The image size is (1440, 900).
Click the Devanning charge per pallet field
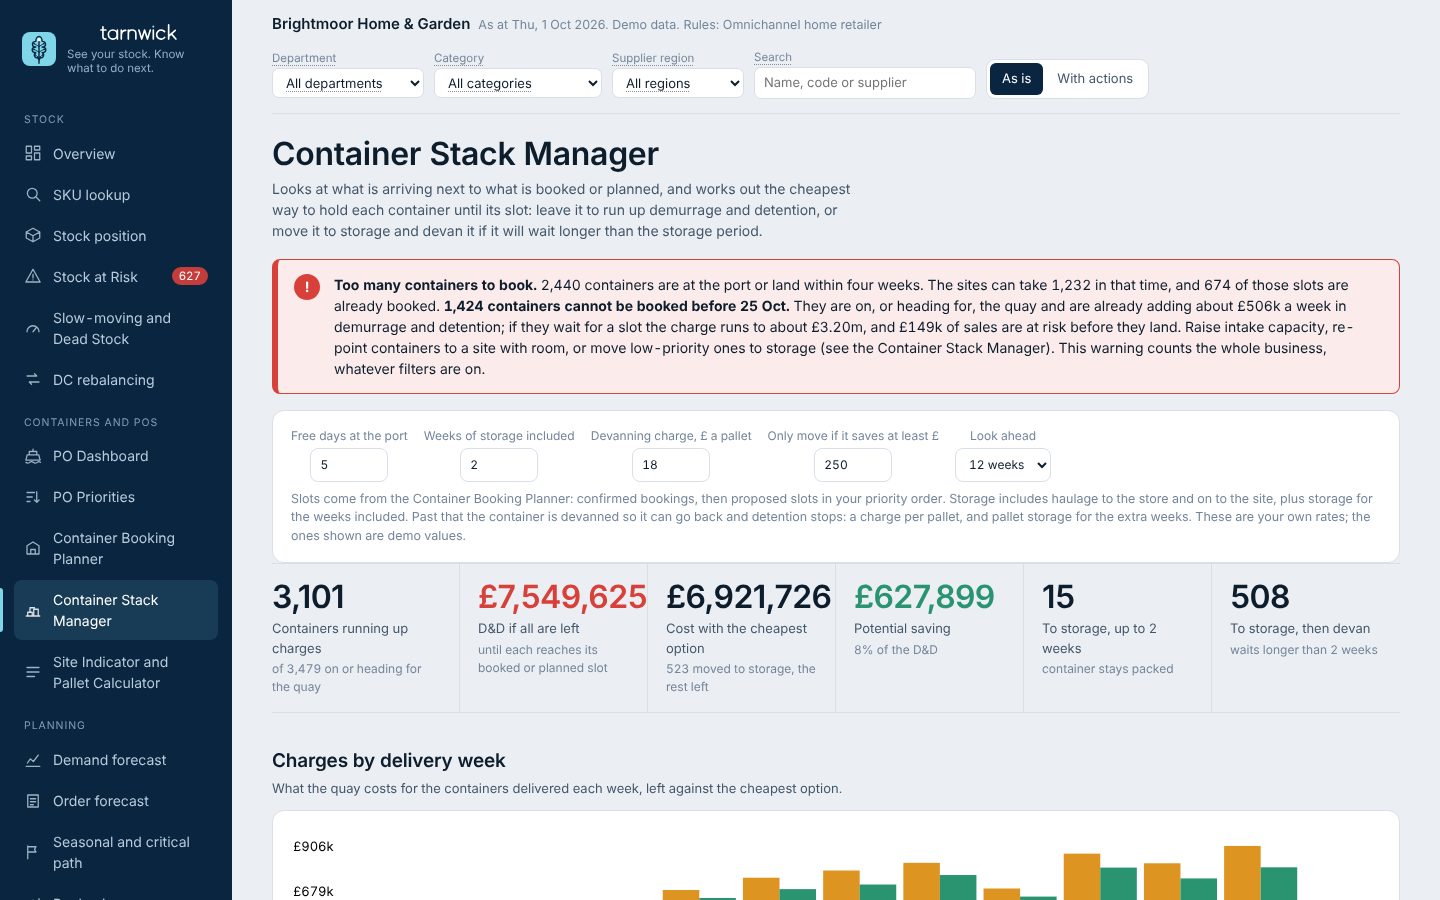pos(671,465)
